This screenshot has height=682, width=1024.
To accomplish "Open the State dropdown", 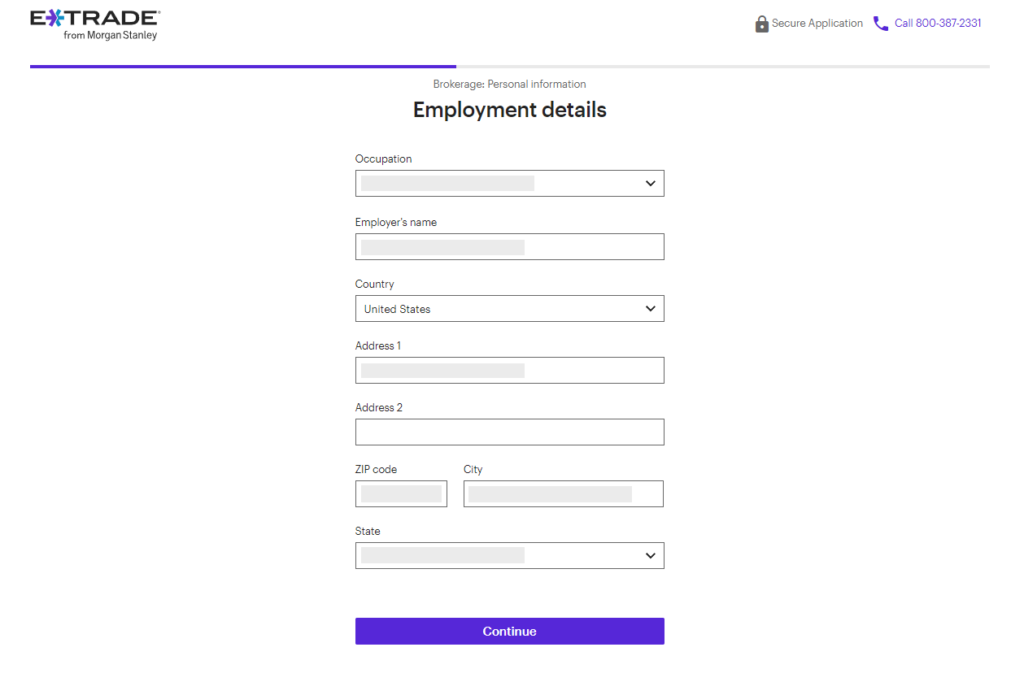I will coord(509,556).
